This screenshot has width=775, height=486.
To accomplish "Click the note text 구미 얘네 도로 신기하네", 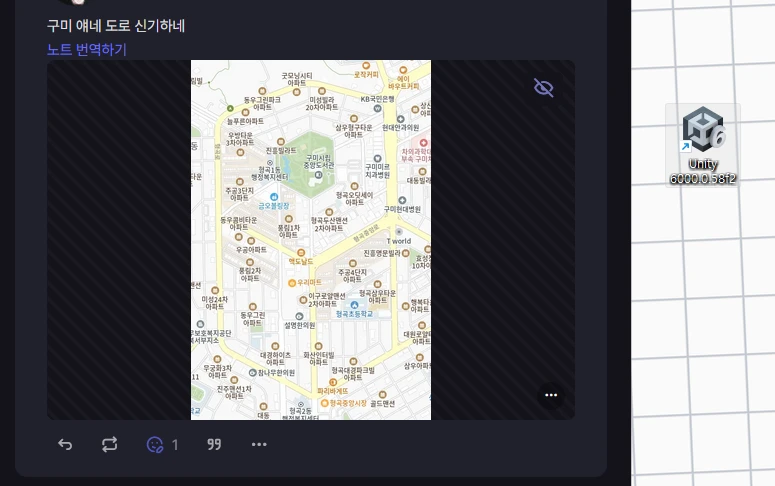I will tap(116, 26).
